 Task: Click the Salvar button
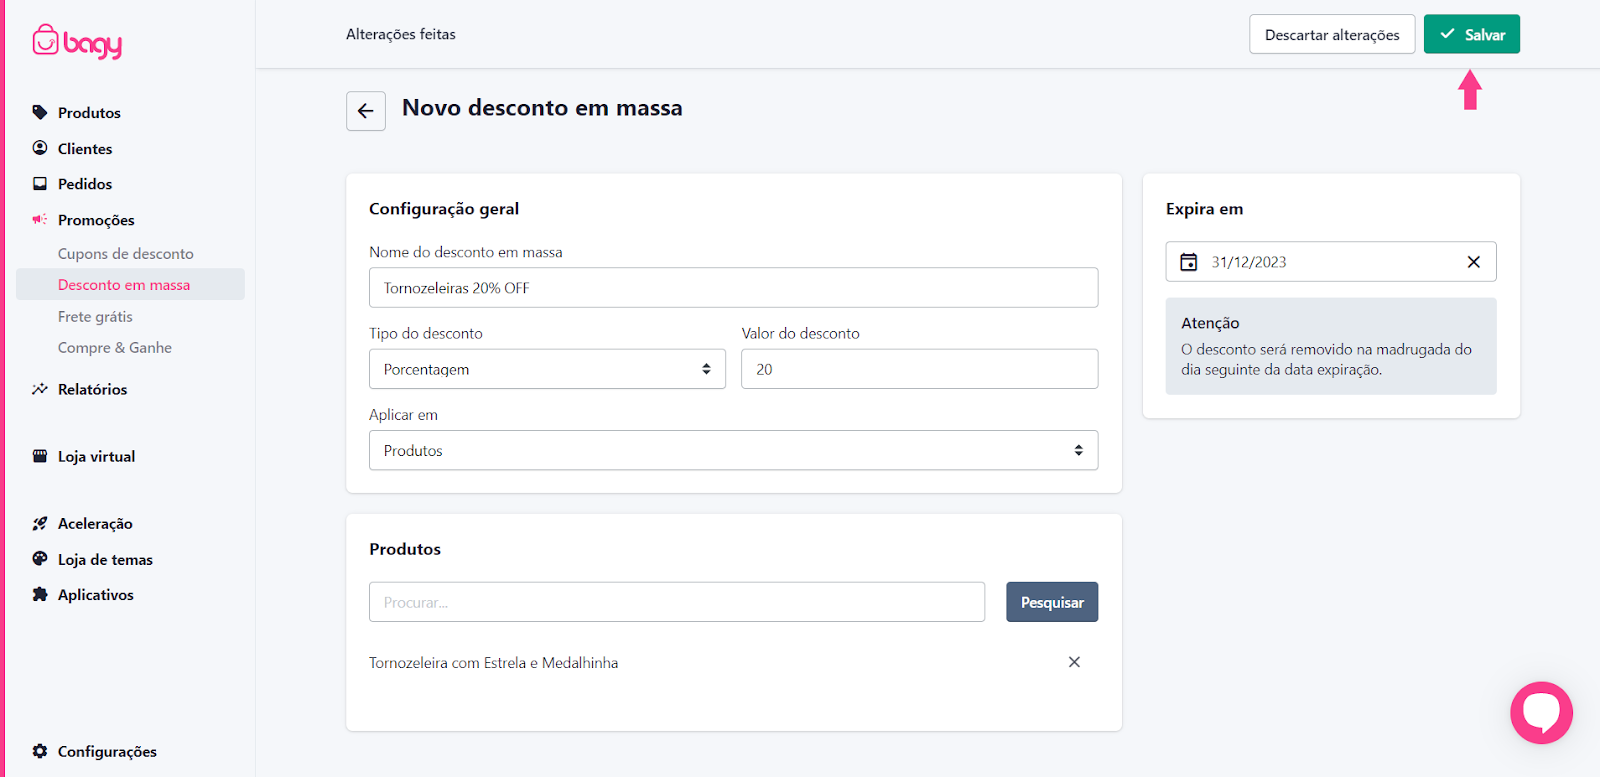point(1472,34)
